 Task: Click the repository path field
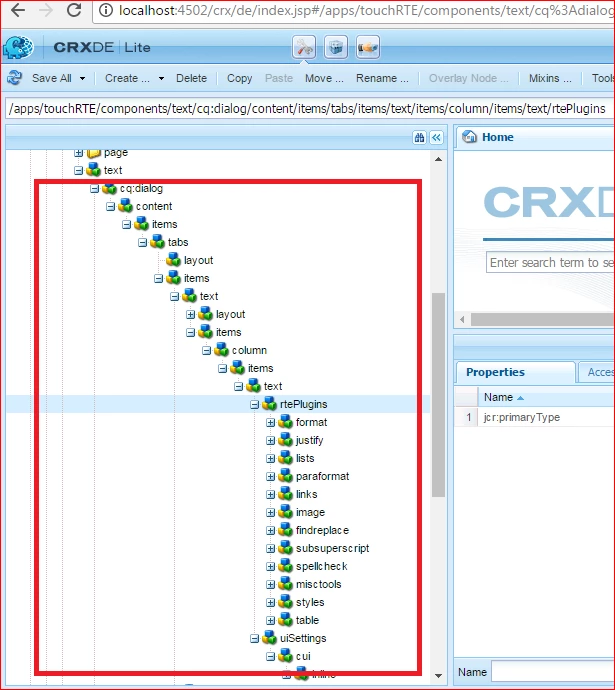(x=308, y=108)
